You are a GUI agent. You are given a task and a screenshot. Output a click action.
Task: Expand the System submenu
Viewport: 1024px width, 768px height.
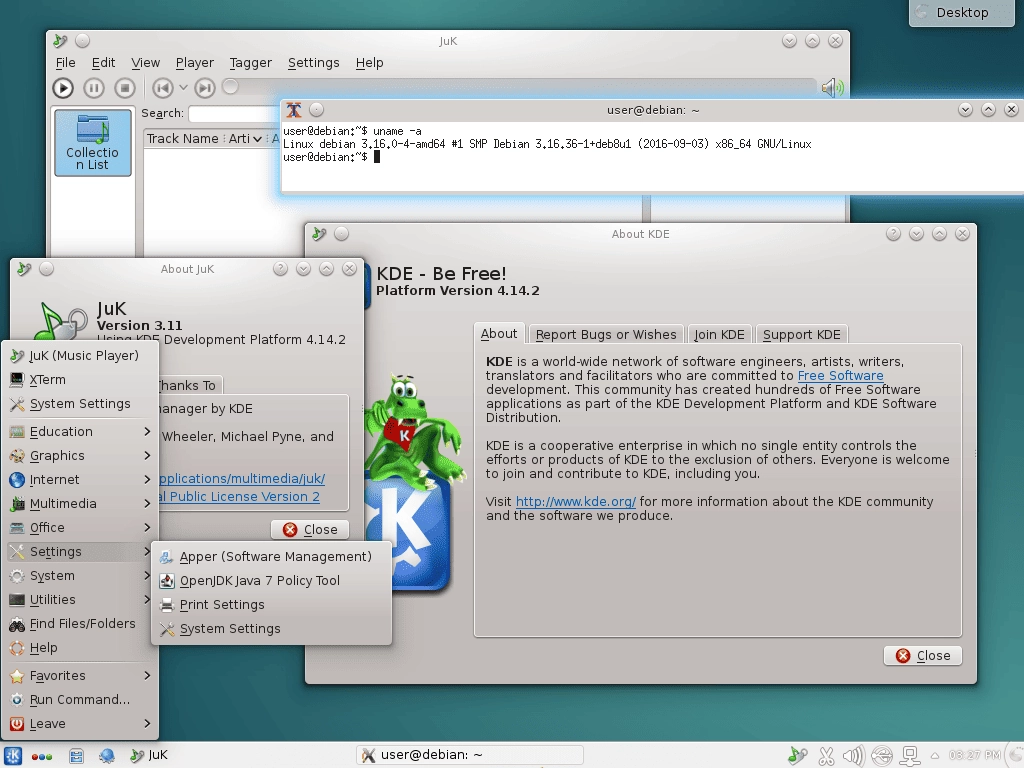pos(81,576)
